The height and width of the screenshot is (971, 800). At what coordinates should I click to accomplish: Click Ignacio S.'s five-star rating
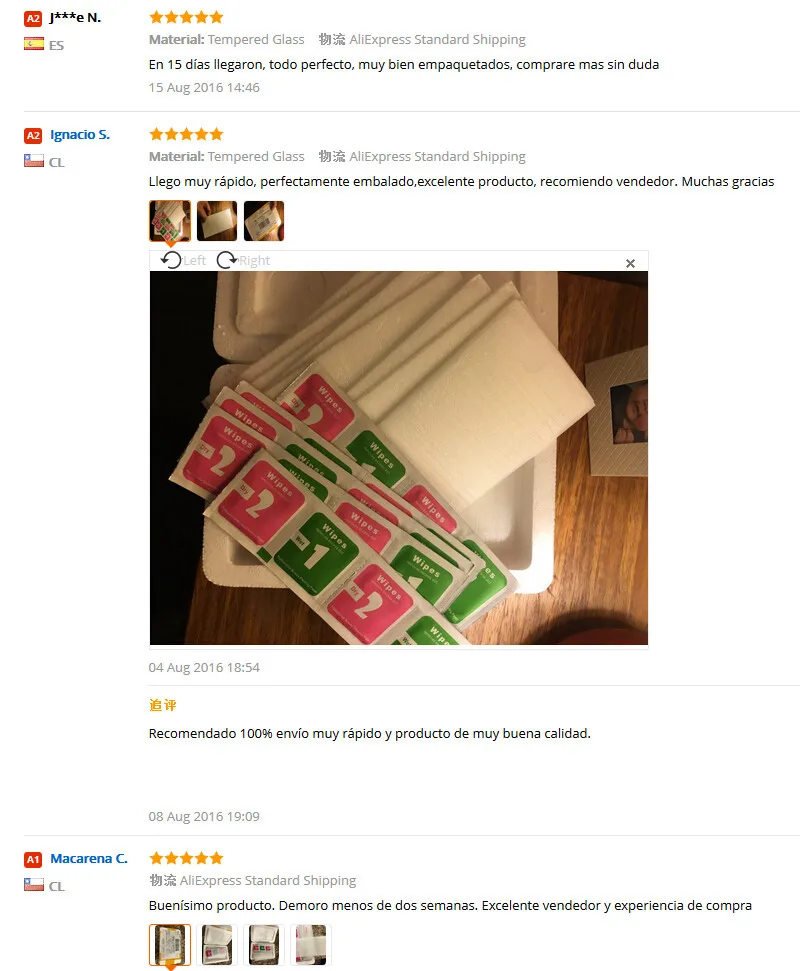pos(186,134)
